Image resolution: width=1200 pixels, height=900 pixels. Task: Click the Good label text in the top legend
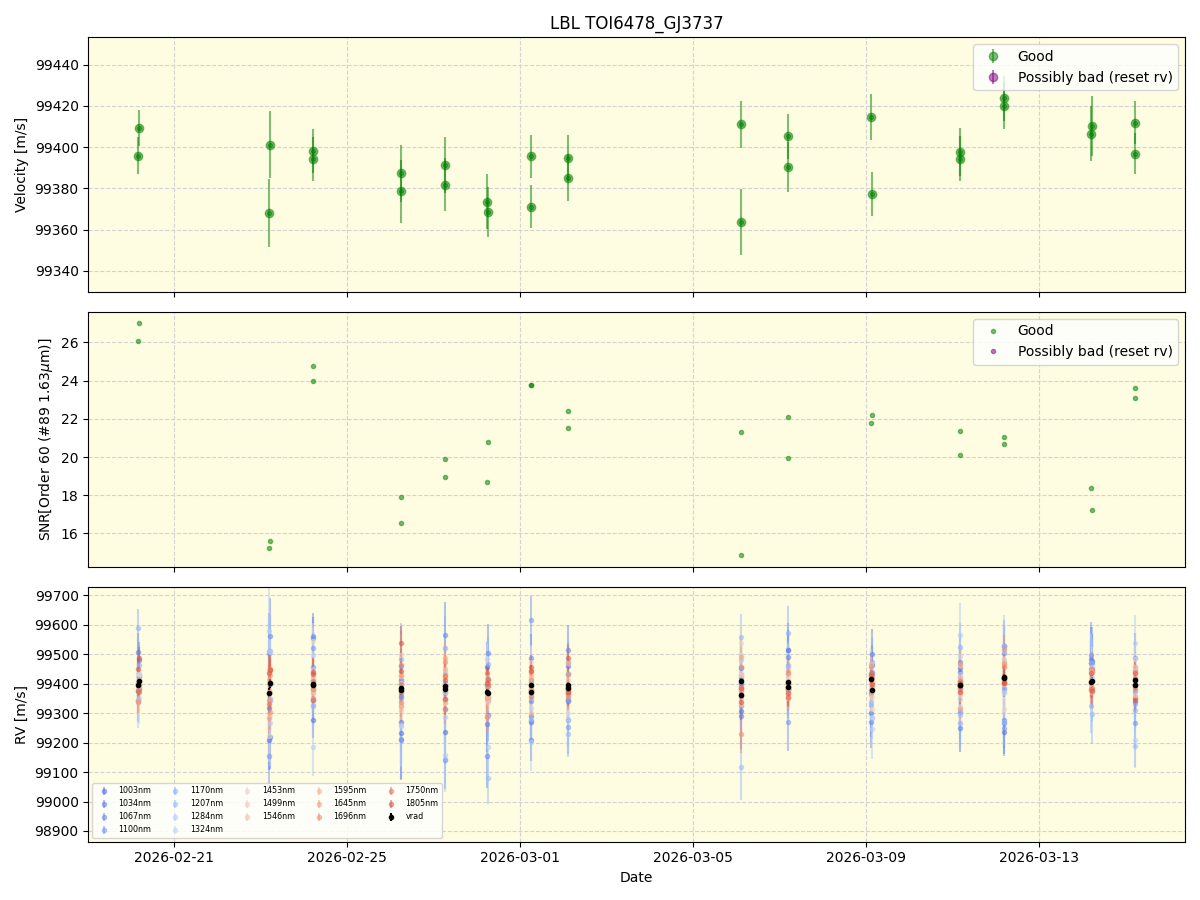[x=1037, y=56]
